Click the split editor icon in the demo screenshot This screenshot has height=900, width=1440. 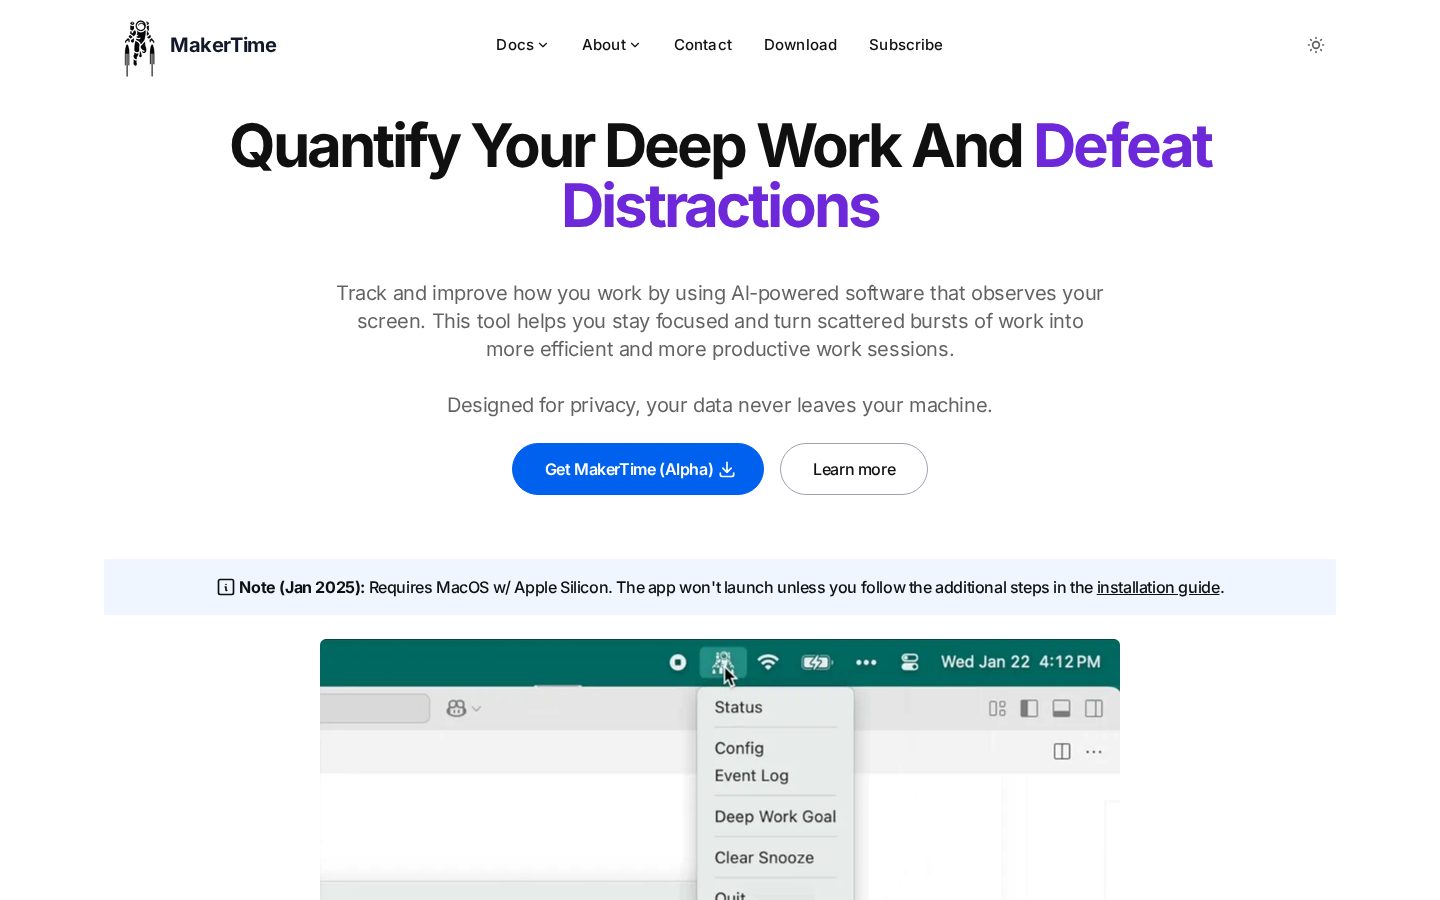point(1062,751)
